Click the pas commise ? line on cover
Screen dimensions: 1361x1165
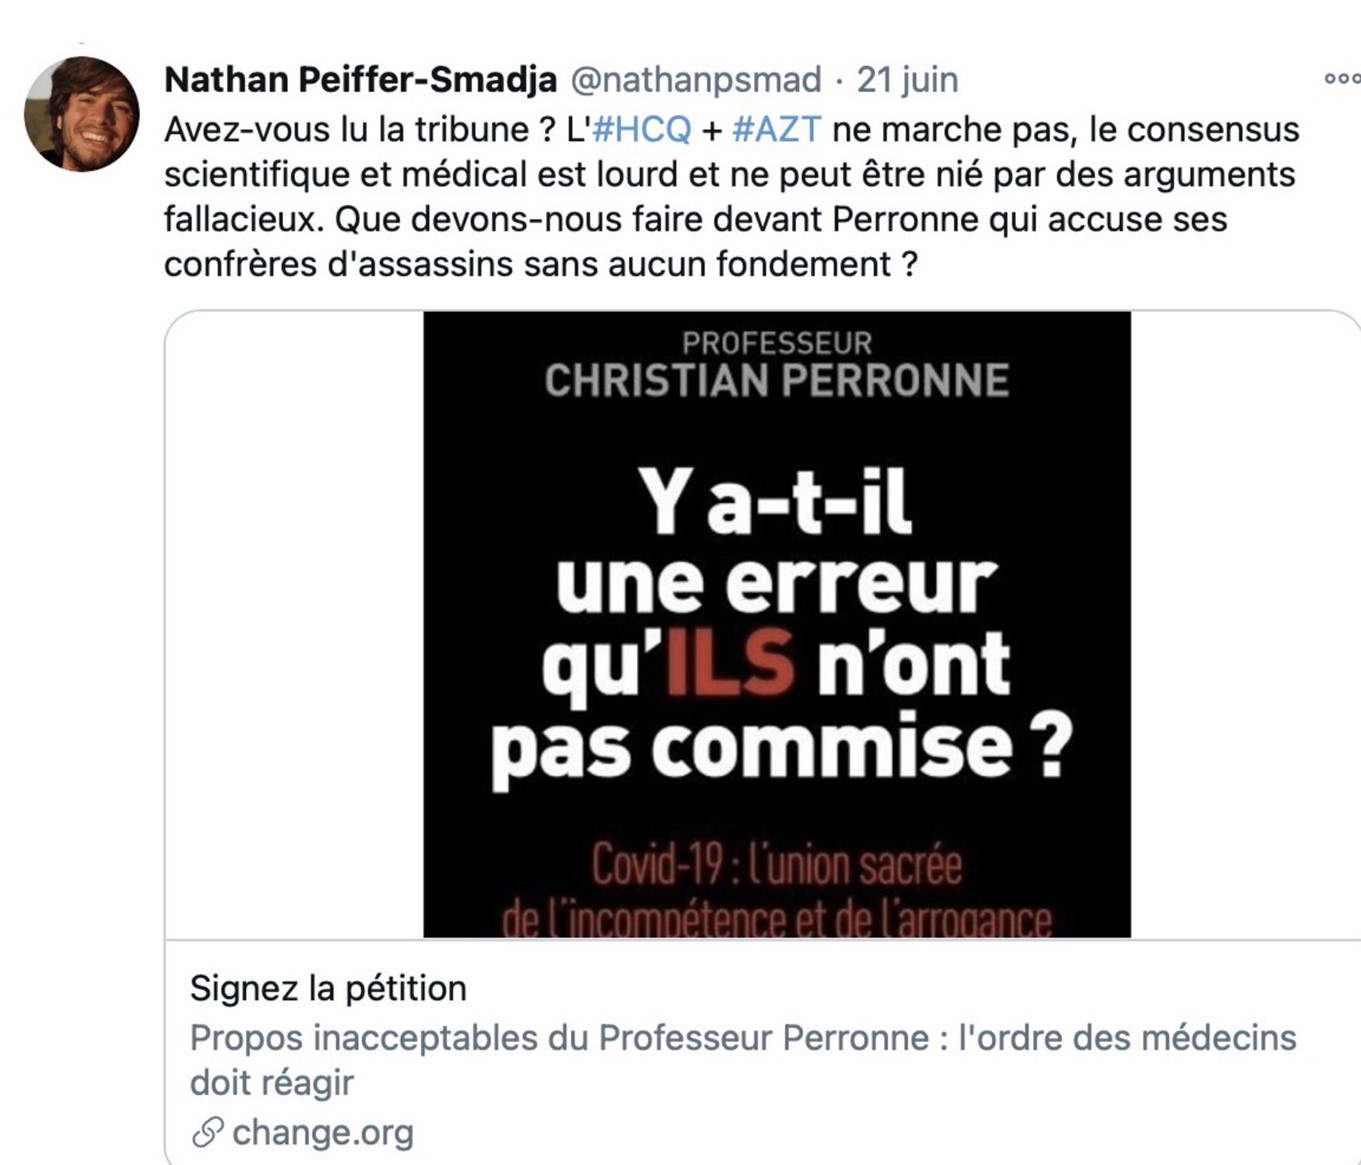tap(781, 748)
